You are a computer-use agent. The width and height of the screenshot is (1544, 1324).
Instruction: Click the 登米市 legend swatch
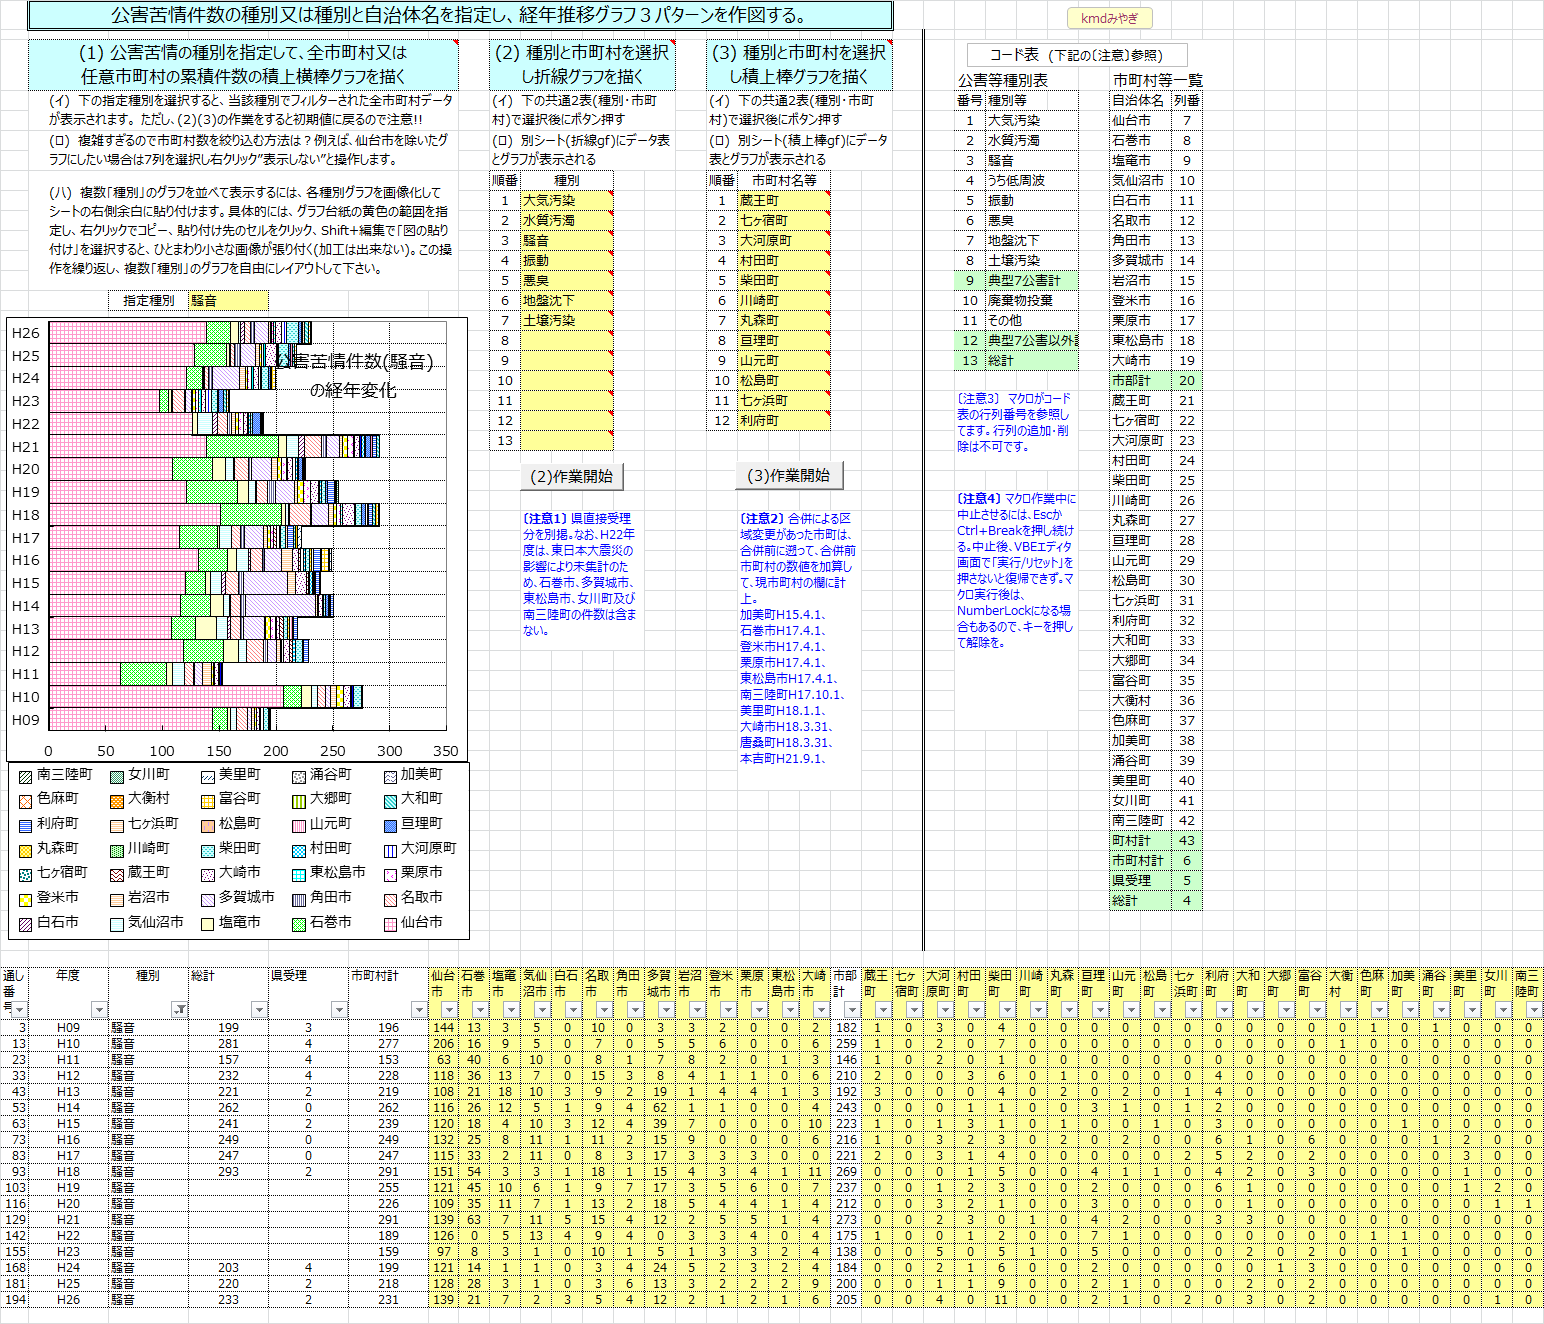click(x=25, y=899)
